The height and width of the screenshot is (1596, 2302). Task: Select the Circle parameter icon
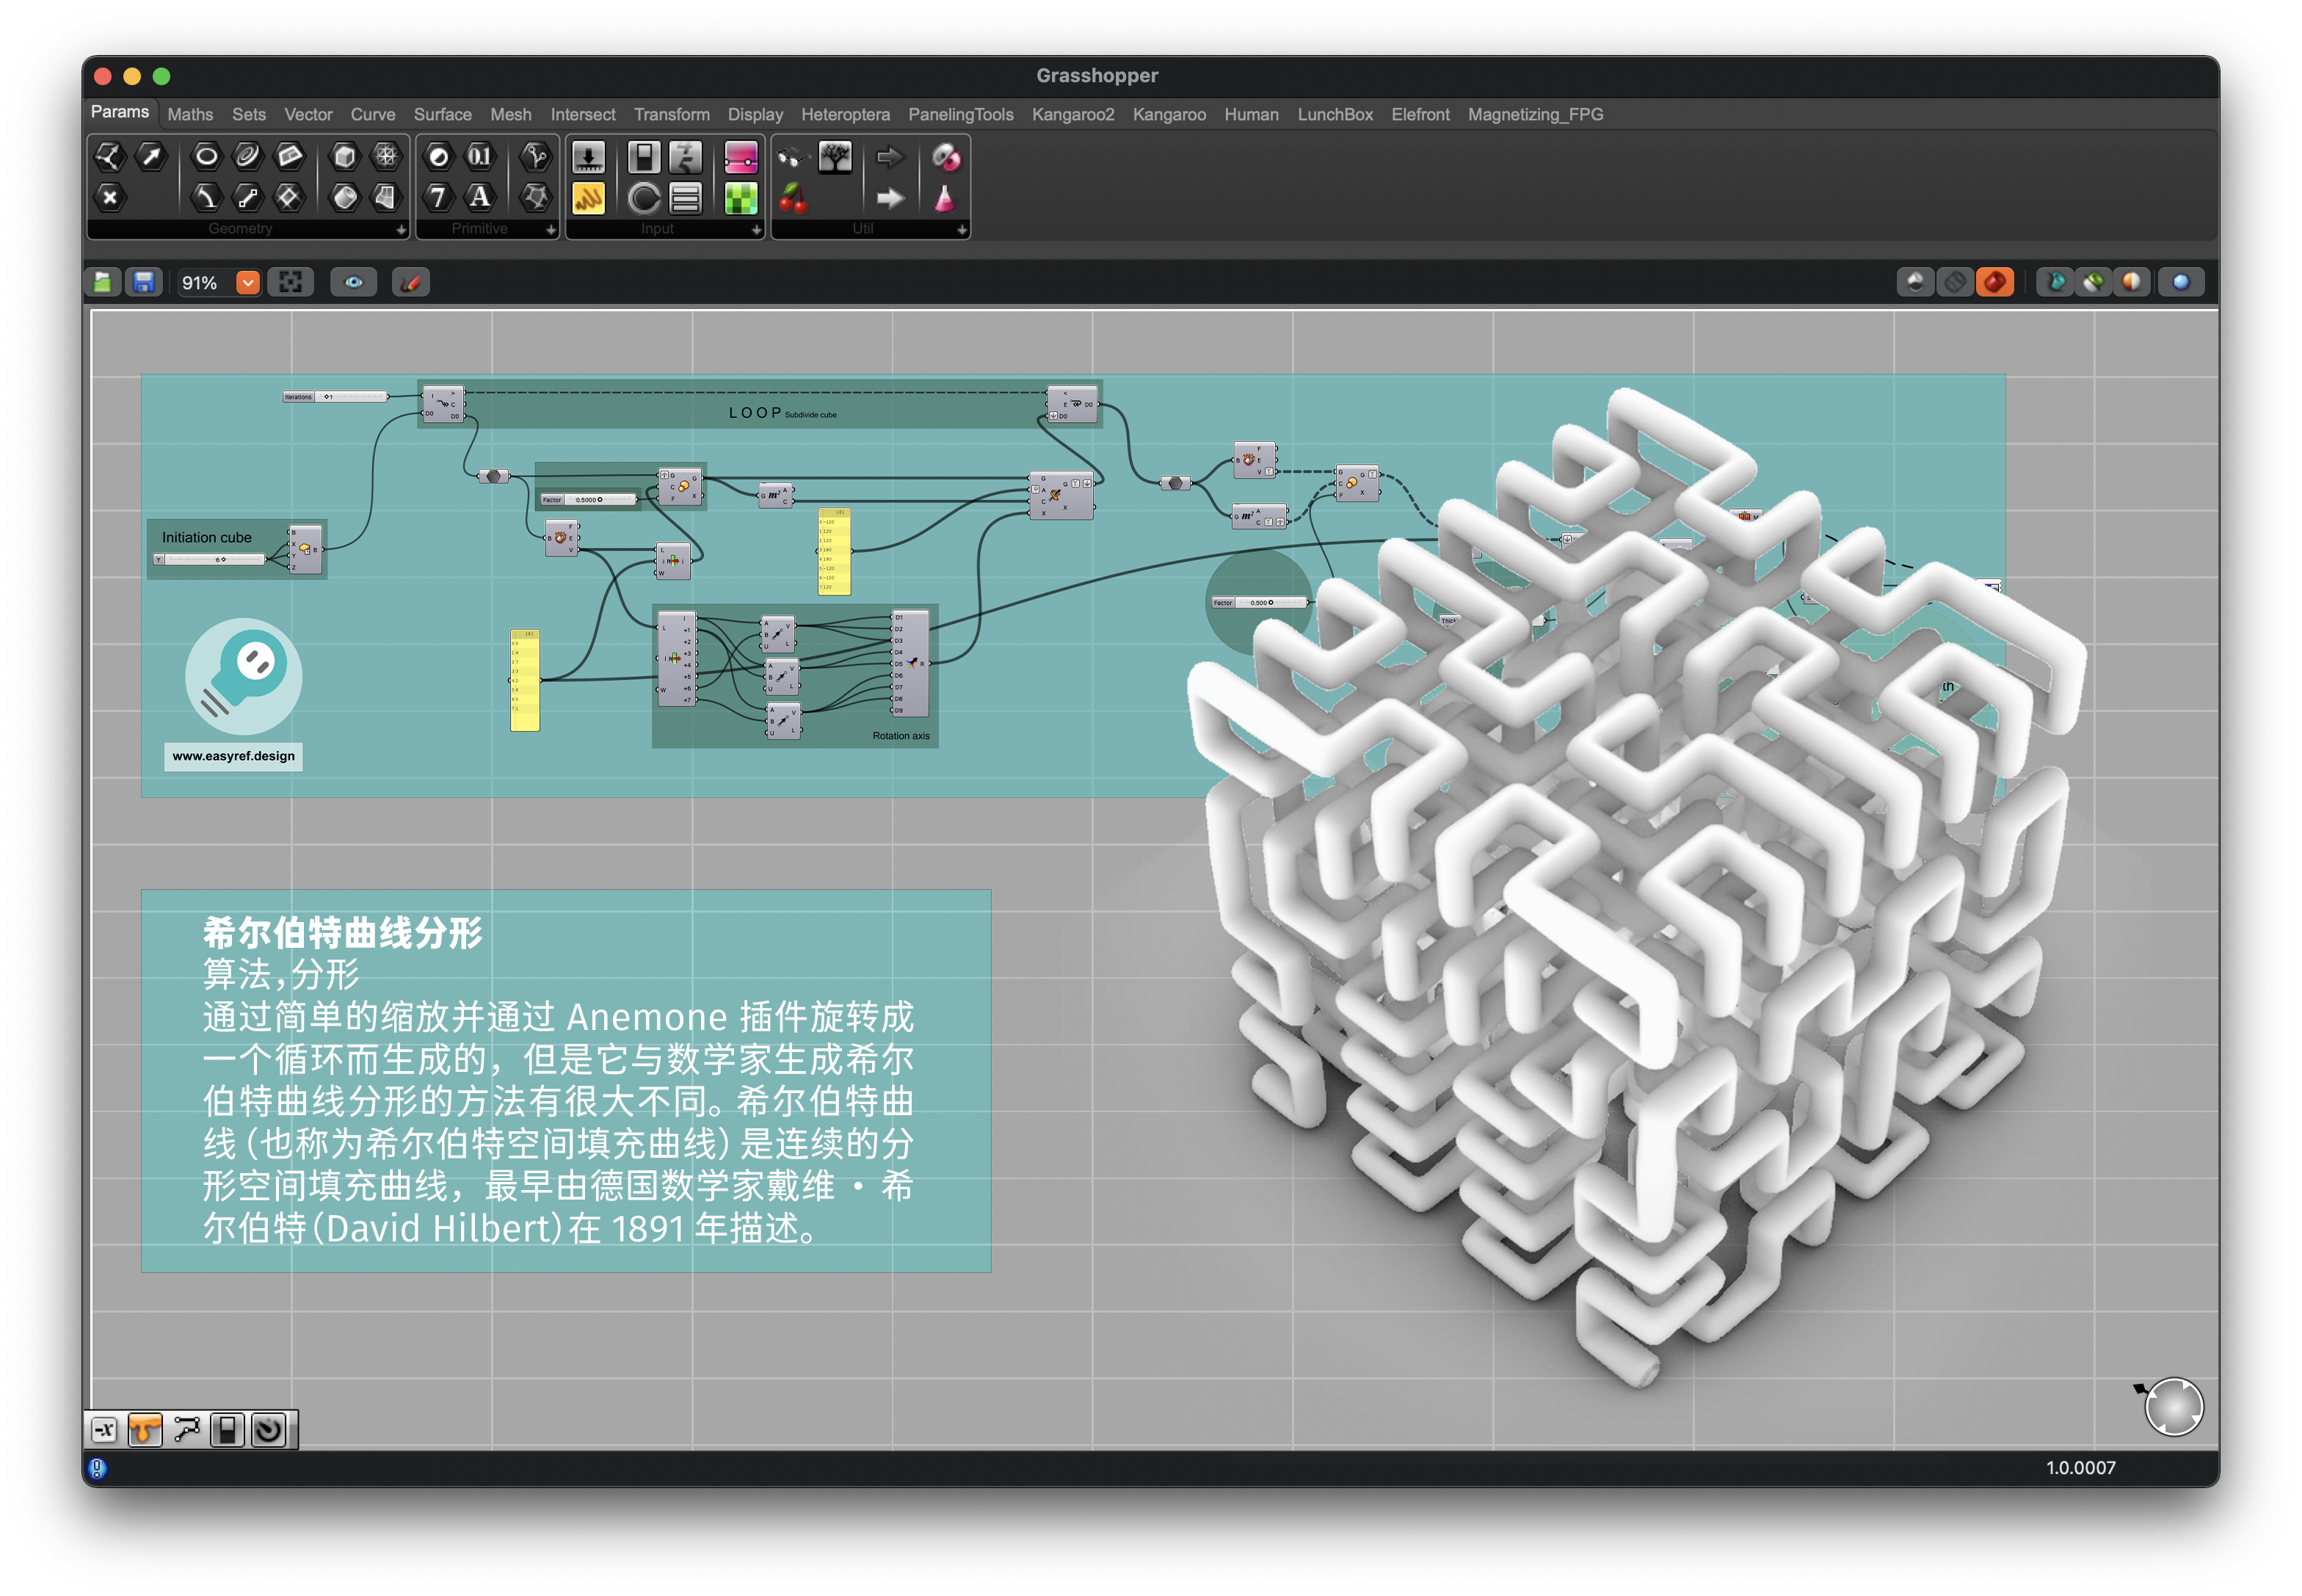(x=206, y=156)
